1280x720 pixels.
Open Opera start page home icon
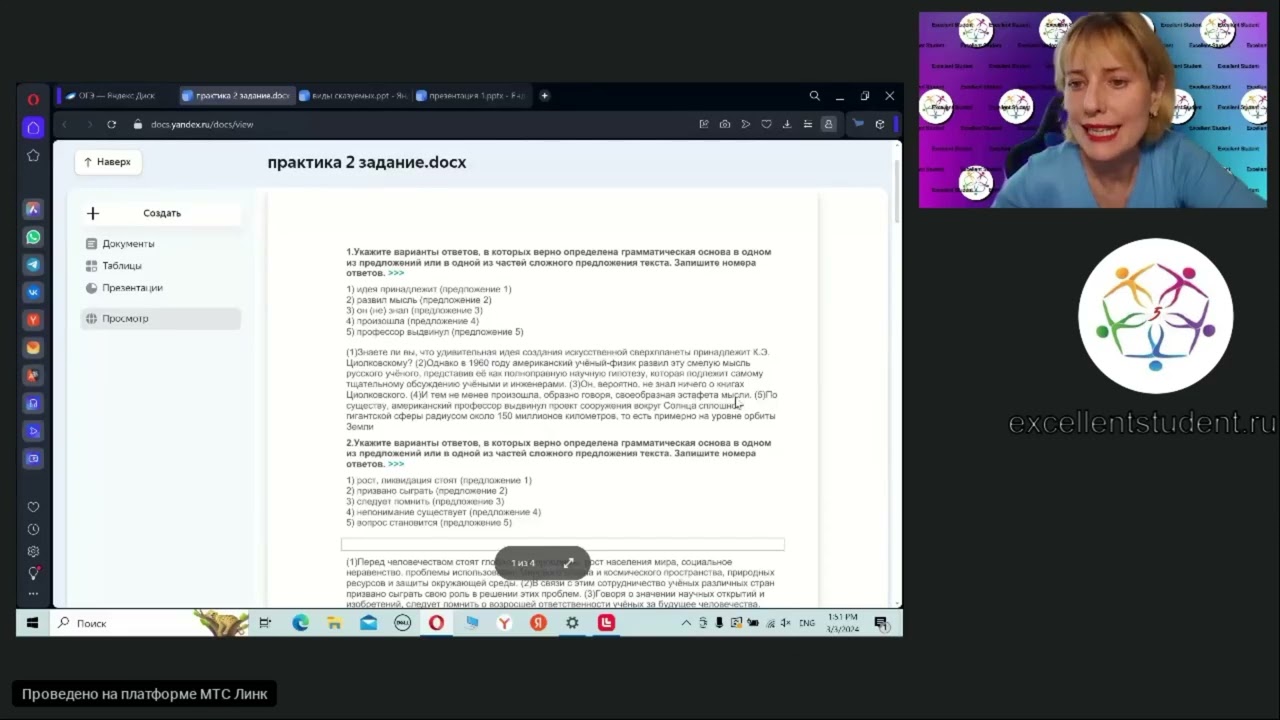click(33, 128)
